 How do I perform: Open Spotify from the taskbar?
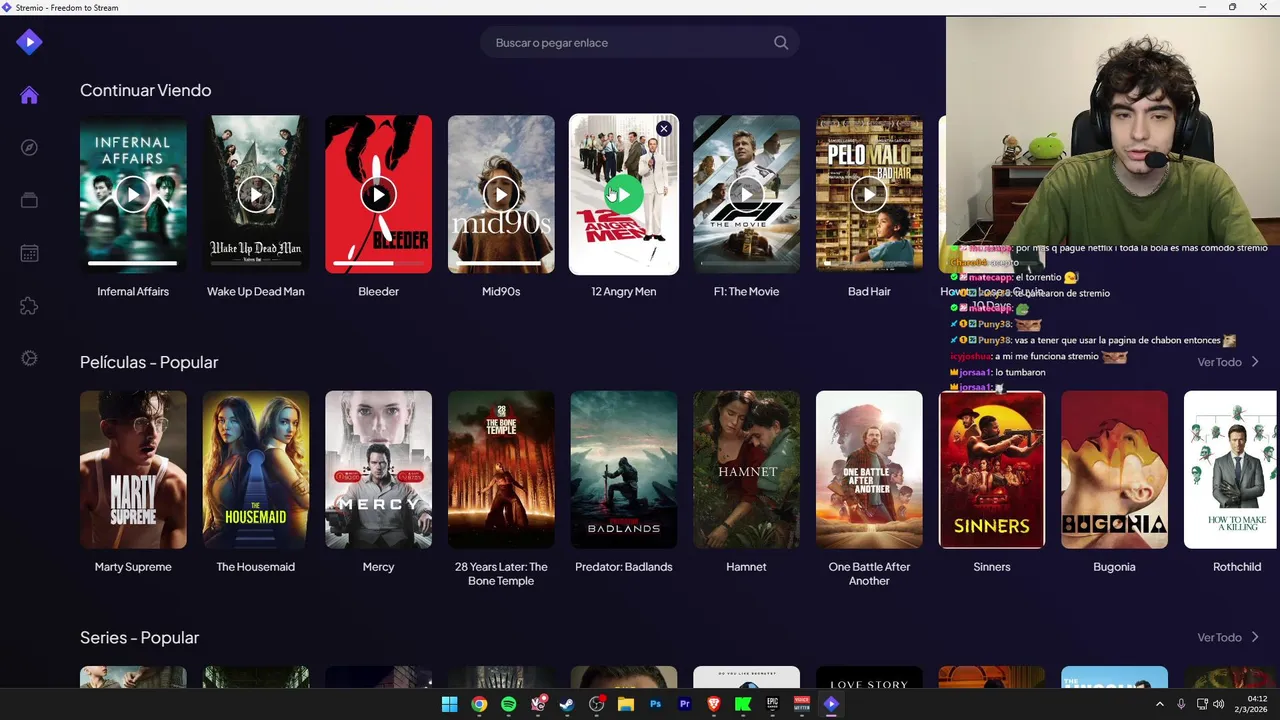tap(508, 704)
